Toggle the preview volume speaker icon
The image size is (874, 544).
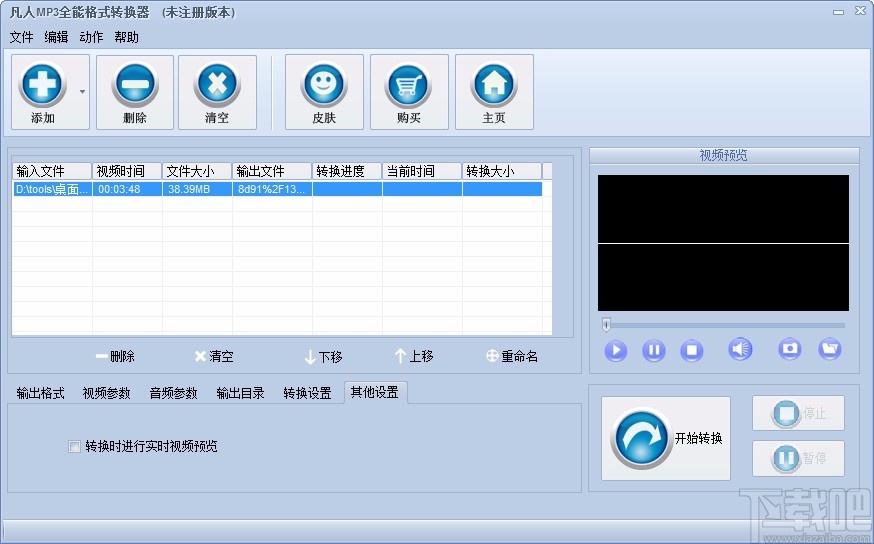pyautogui.click(x=740, y=349)
